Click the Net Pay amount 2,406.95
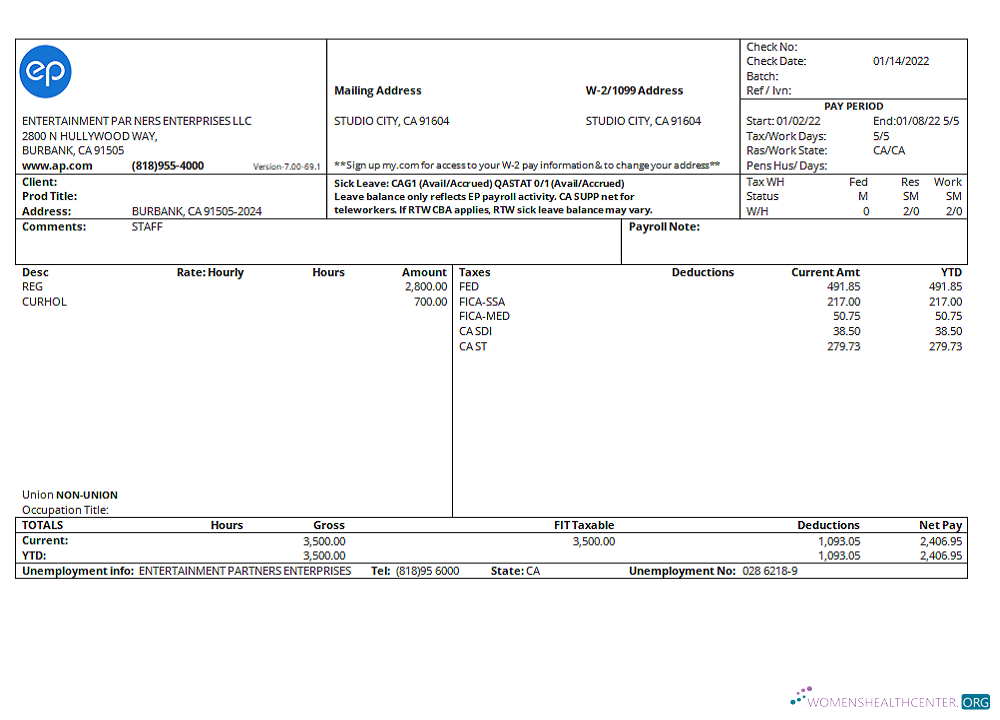 [939, 540]
